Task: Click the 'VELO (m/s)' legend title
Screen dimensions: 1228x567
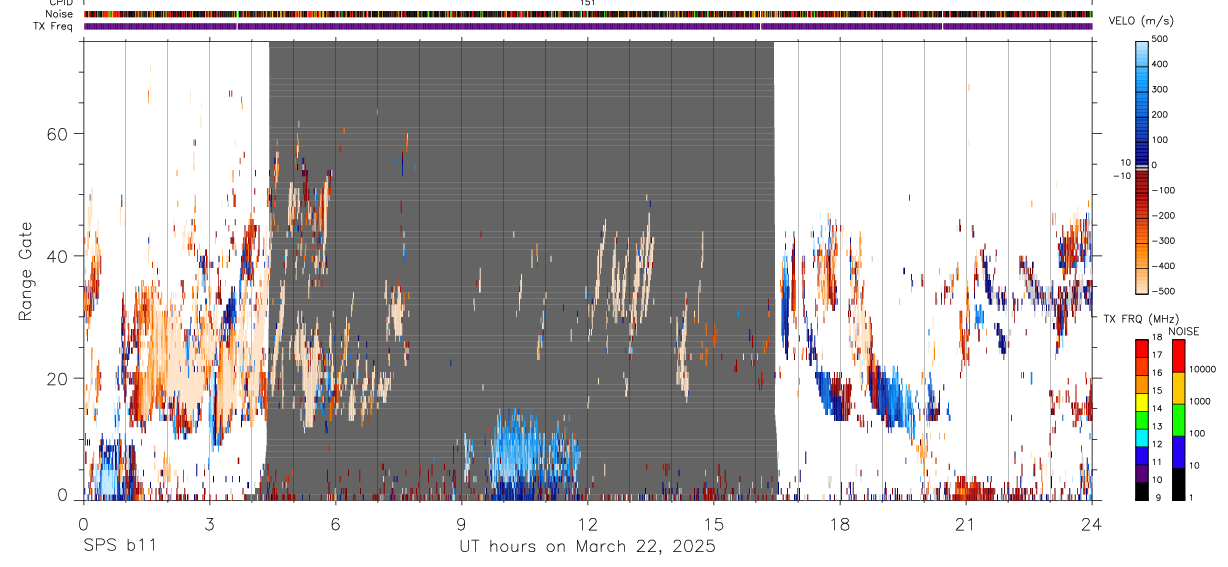Action: 1141,21
